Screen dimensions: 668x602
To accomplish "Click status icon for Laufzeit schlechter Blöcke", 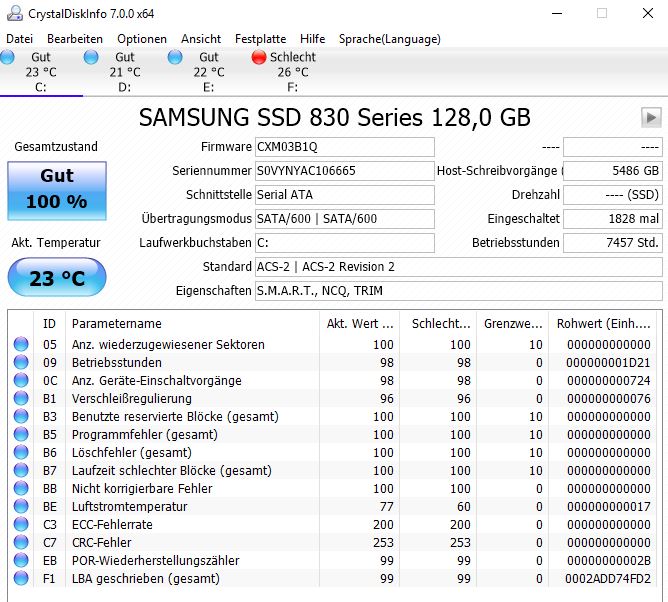I will (21, 470).
